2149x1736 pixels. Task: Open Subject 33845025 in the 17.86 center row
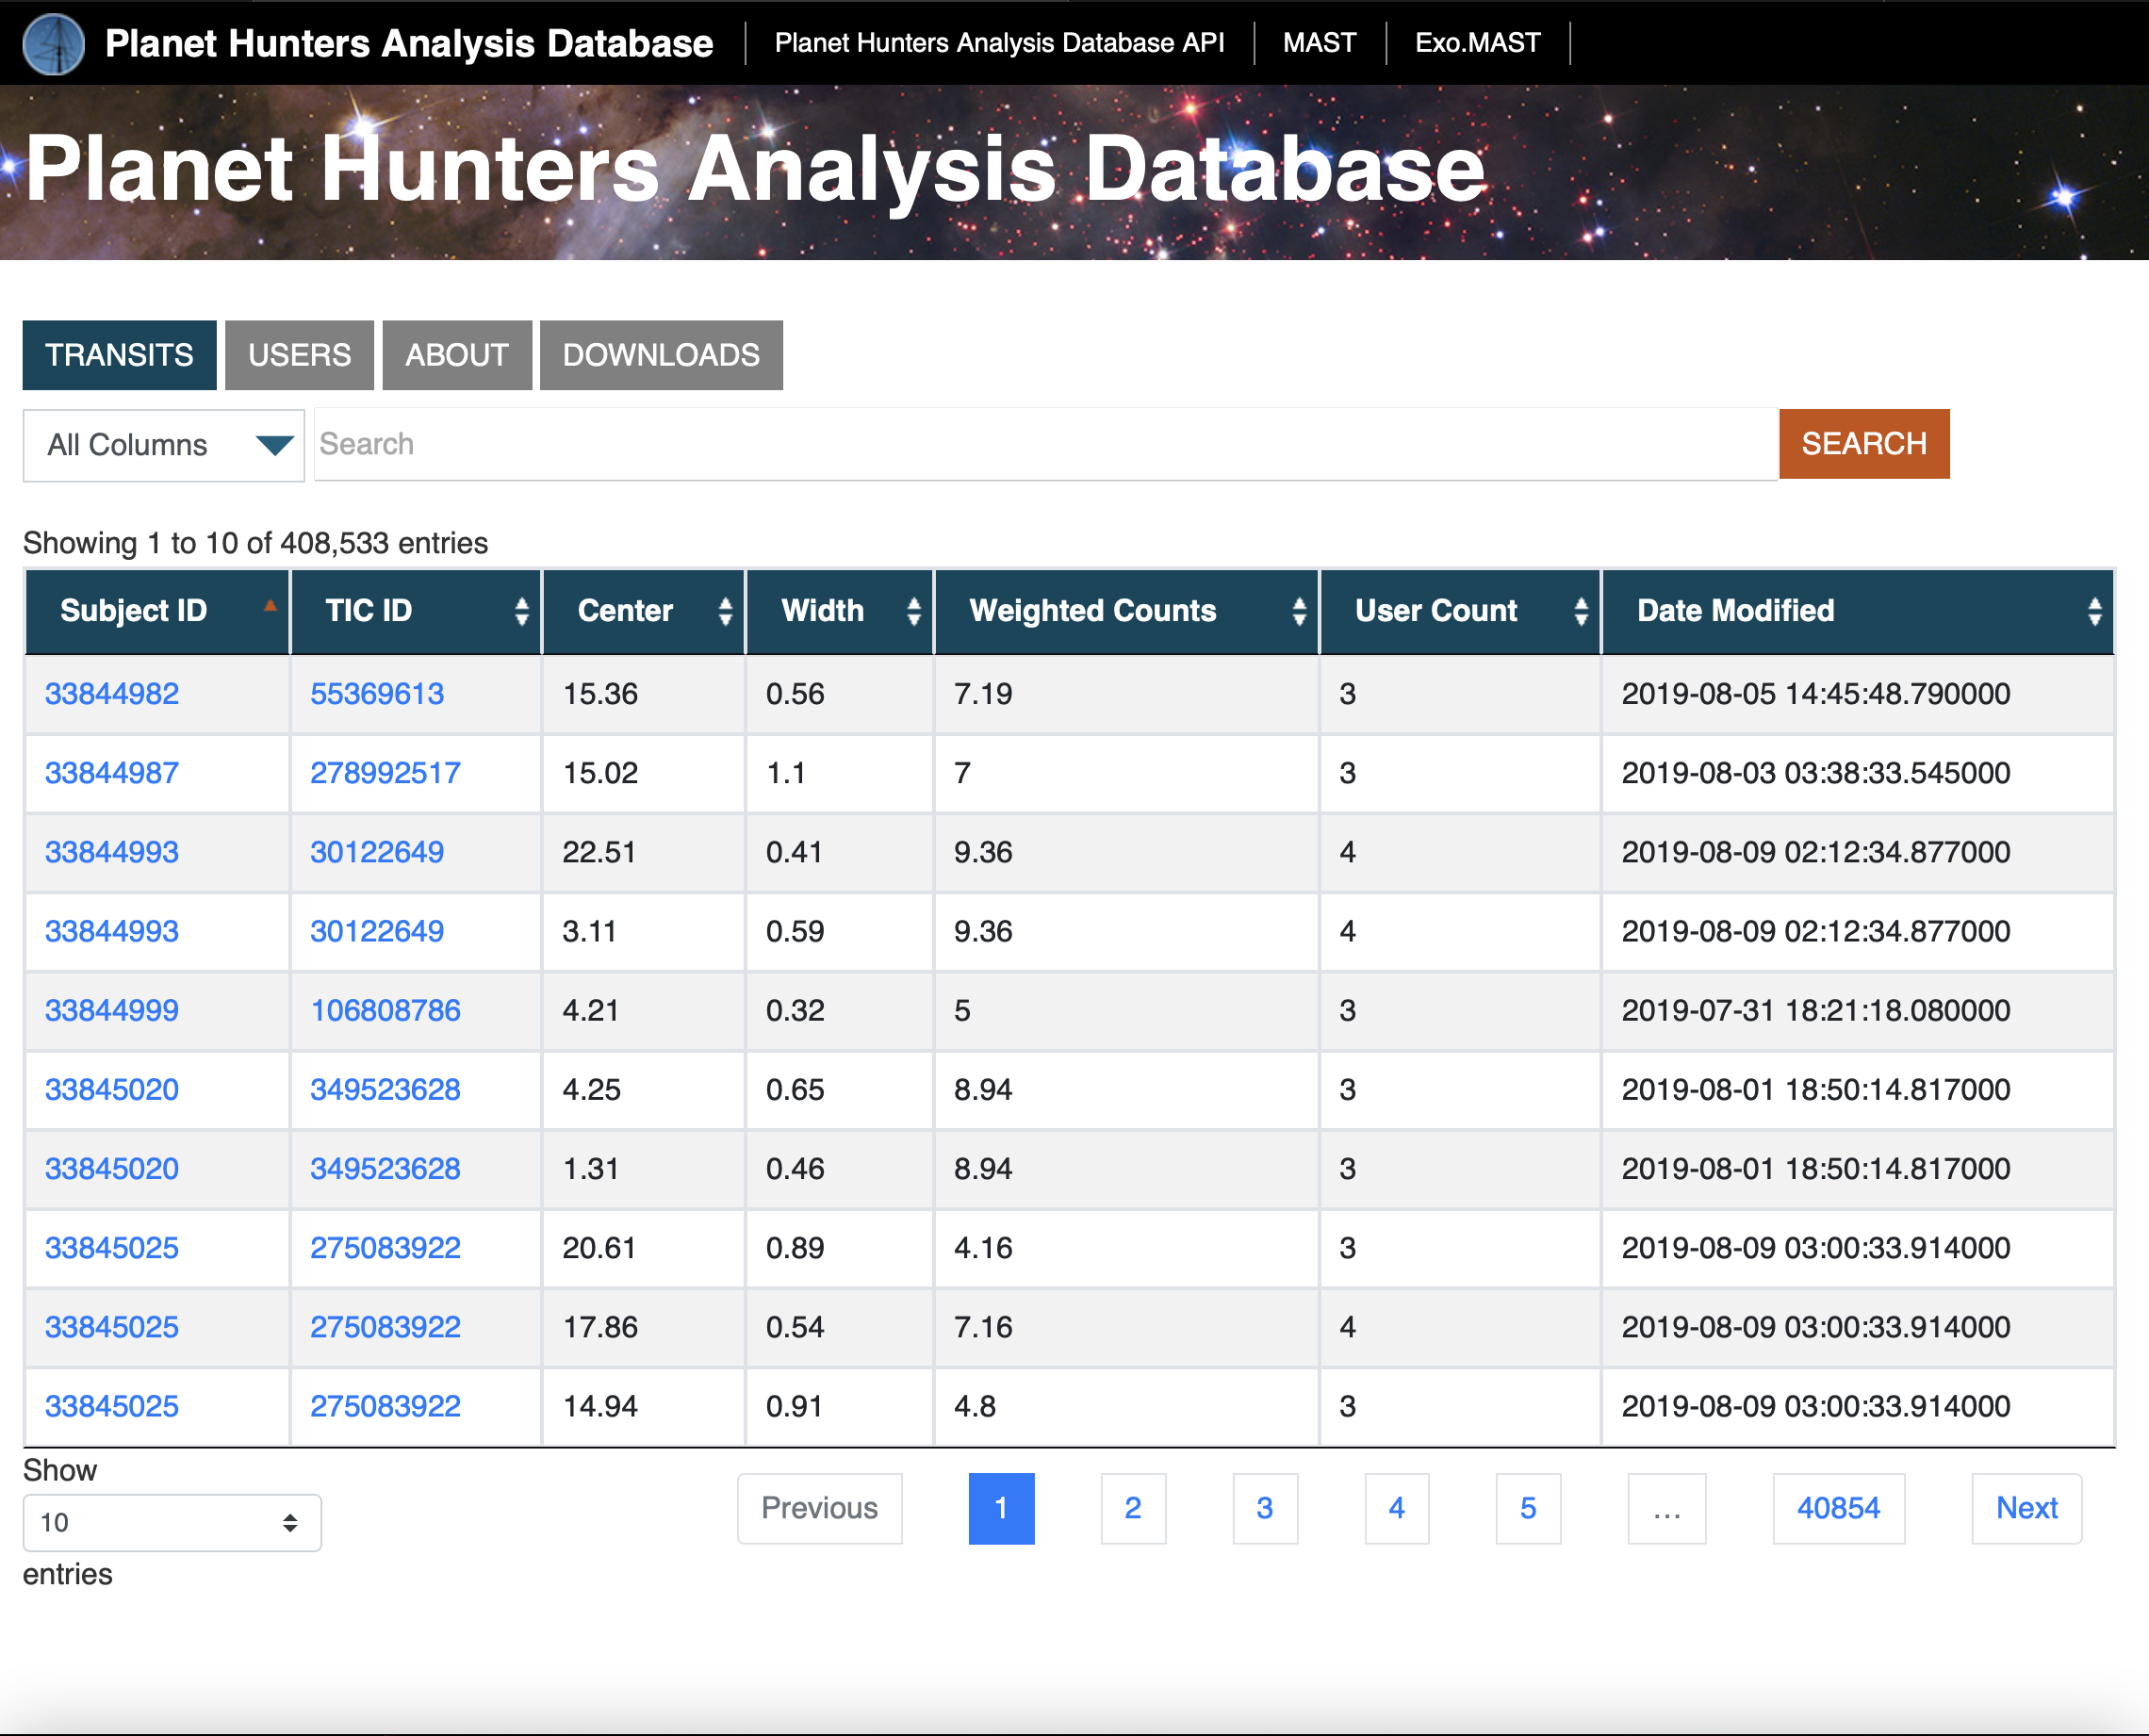click(112, 1327)
